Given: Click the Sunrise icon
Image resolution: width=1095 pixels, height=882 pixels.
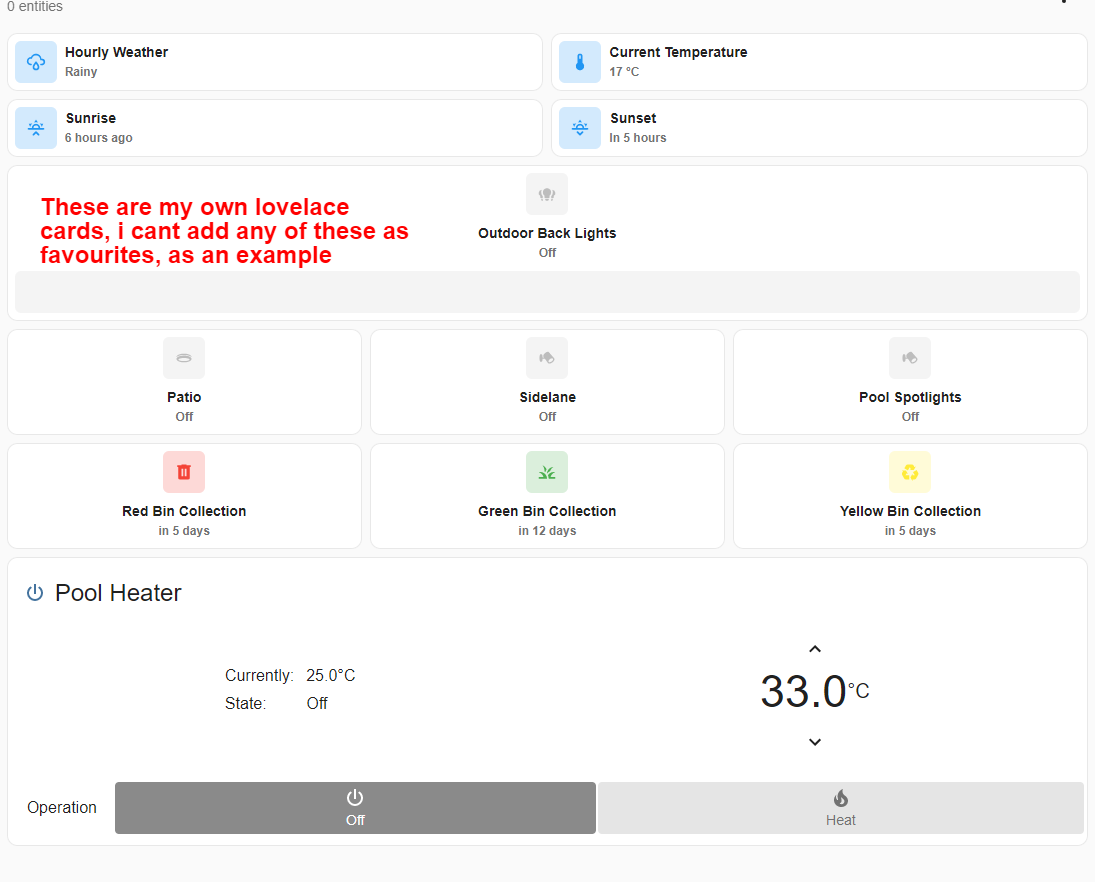Looking at the screenshot, I should (36, 128).
